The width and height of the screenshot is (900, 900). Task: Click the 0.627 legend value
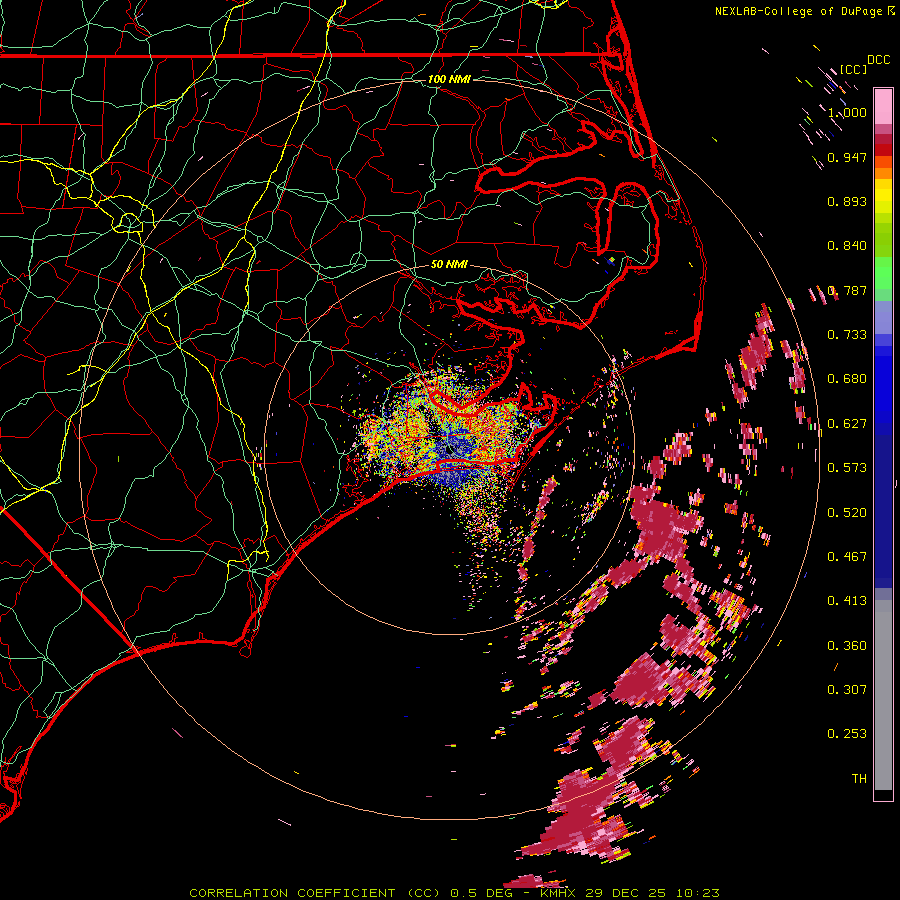click(x=847, y=424)
